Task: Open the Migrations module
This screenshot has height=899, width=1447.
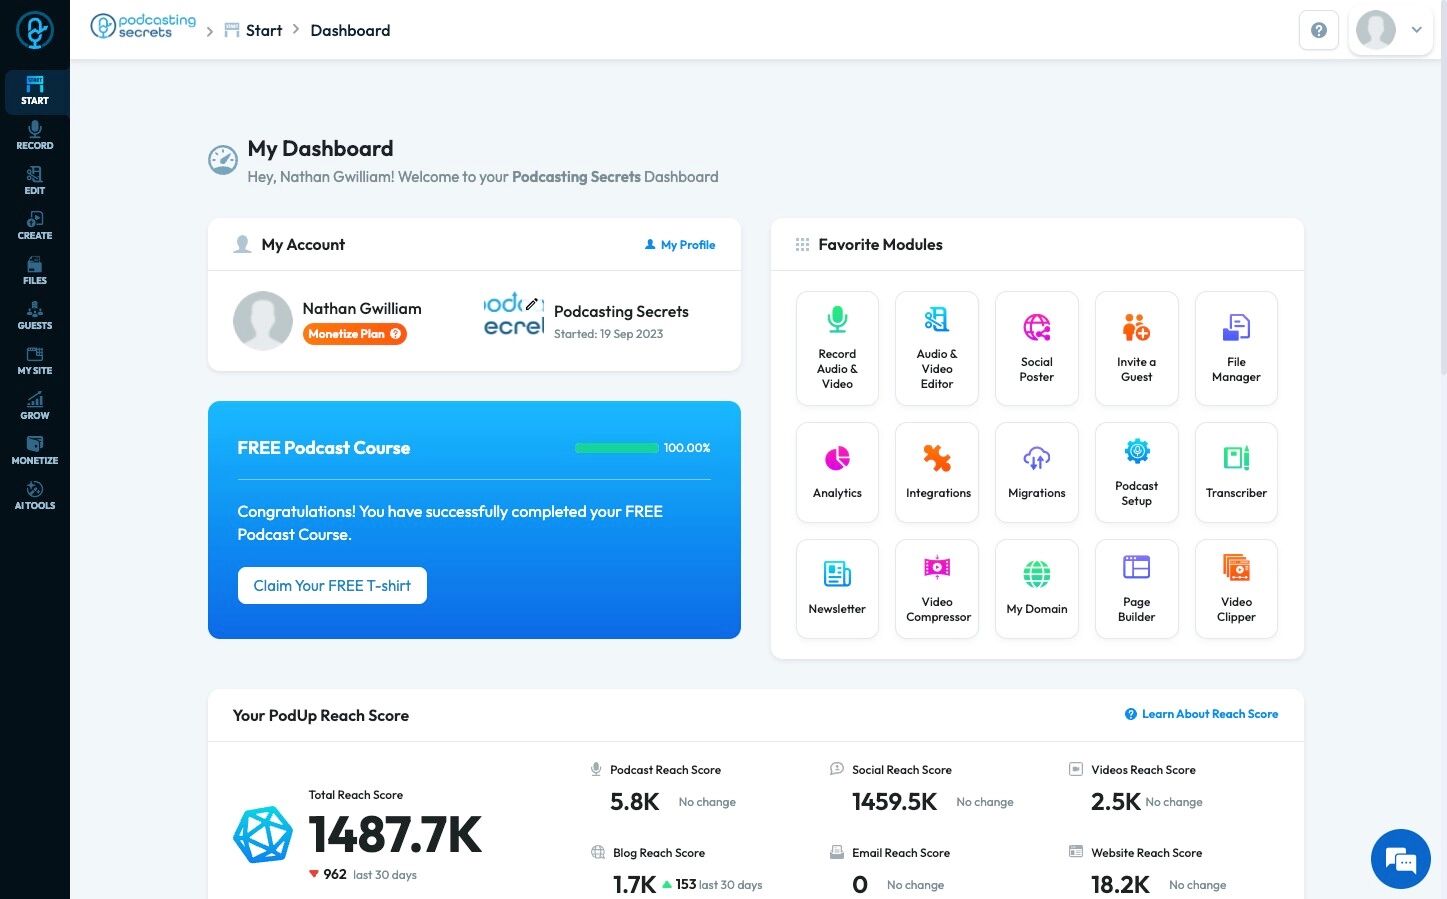Action: click(x=1037, y=472)
